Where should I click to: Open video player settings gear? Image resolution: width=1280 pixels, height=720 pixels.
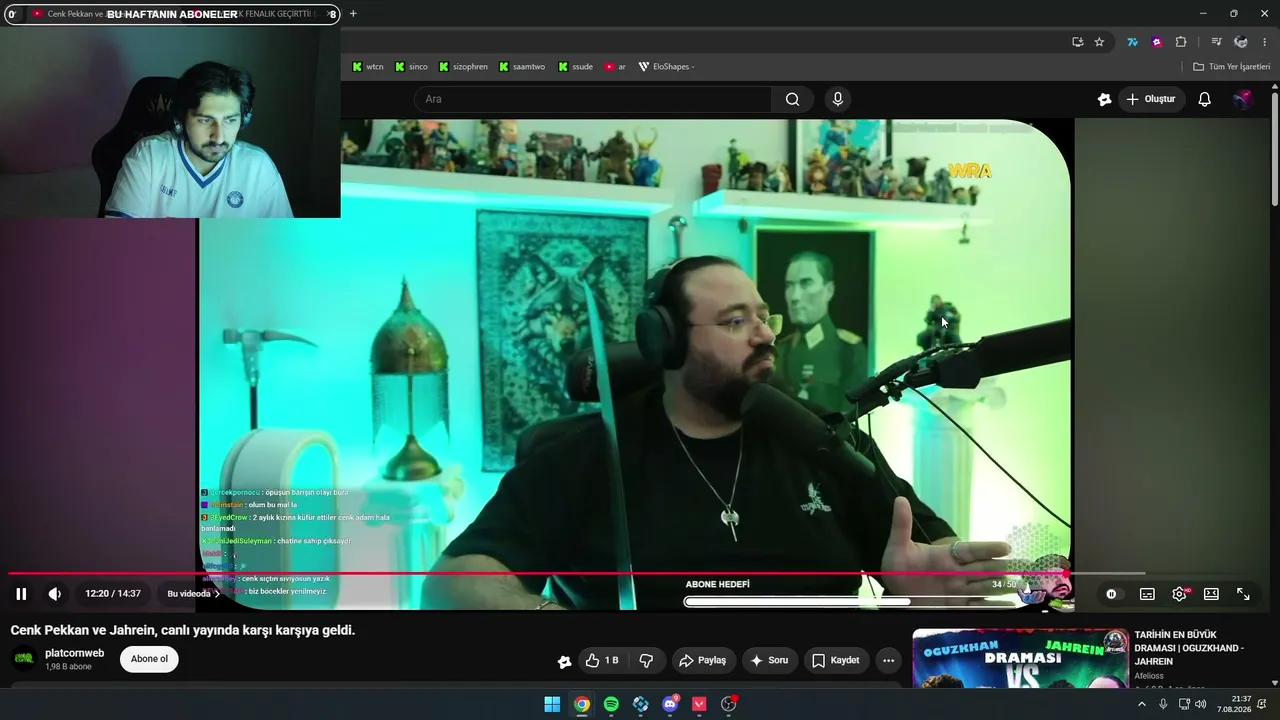click(1180, 594)
